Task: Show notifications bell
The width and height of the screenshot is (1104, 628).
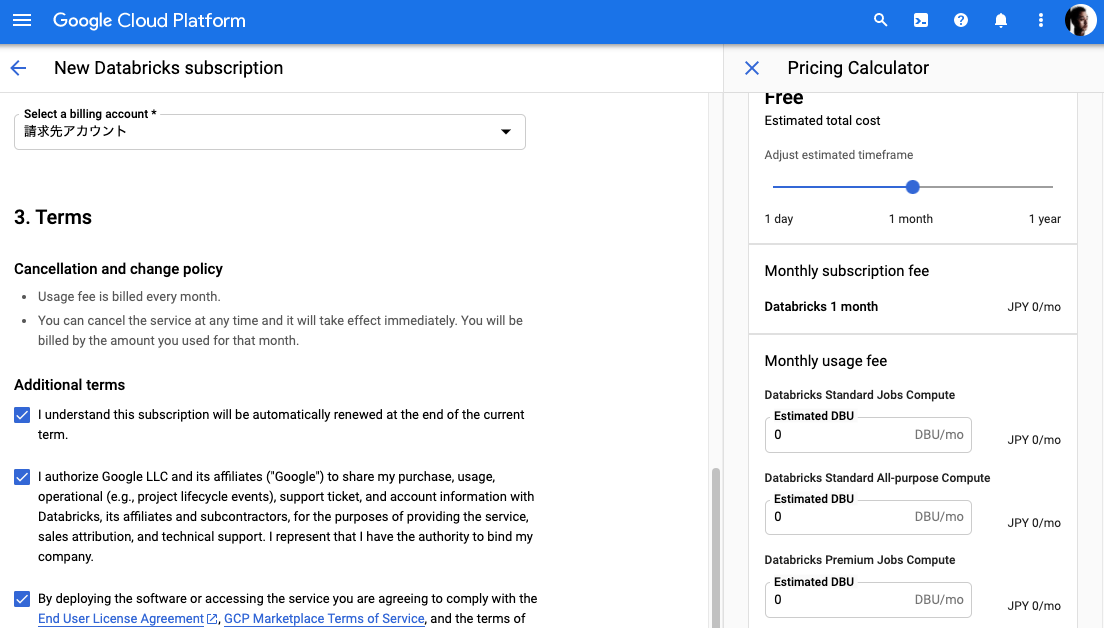Action: tap(1000, 20)
